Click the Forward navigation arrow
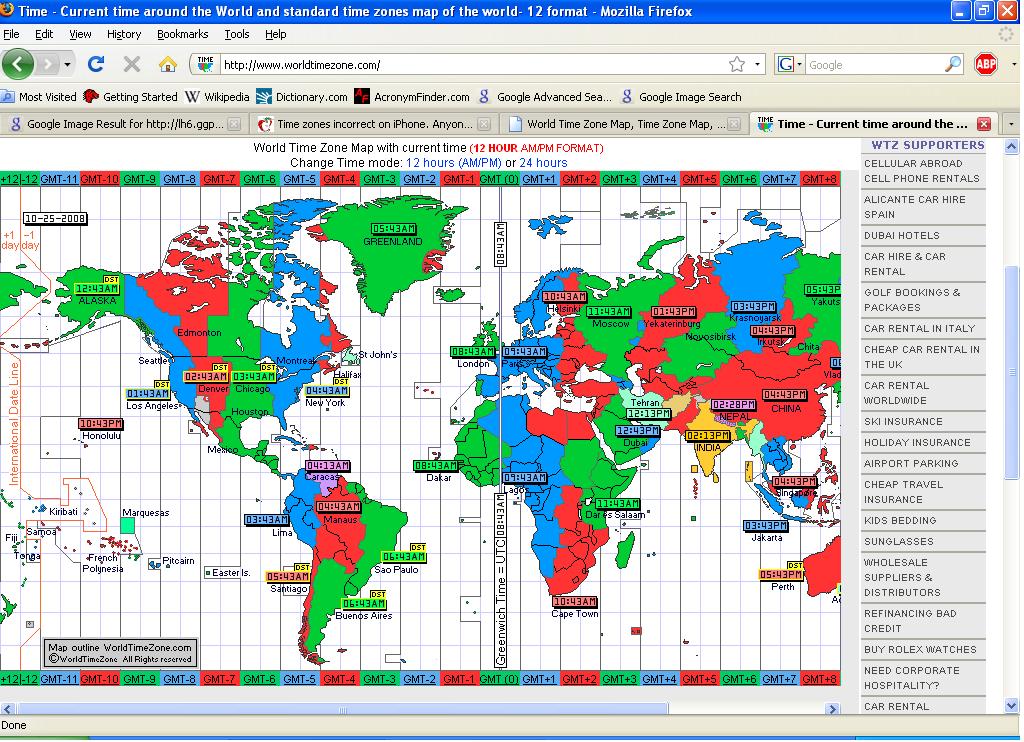 (48, 64)
